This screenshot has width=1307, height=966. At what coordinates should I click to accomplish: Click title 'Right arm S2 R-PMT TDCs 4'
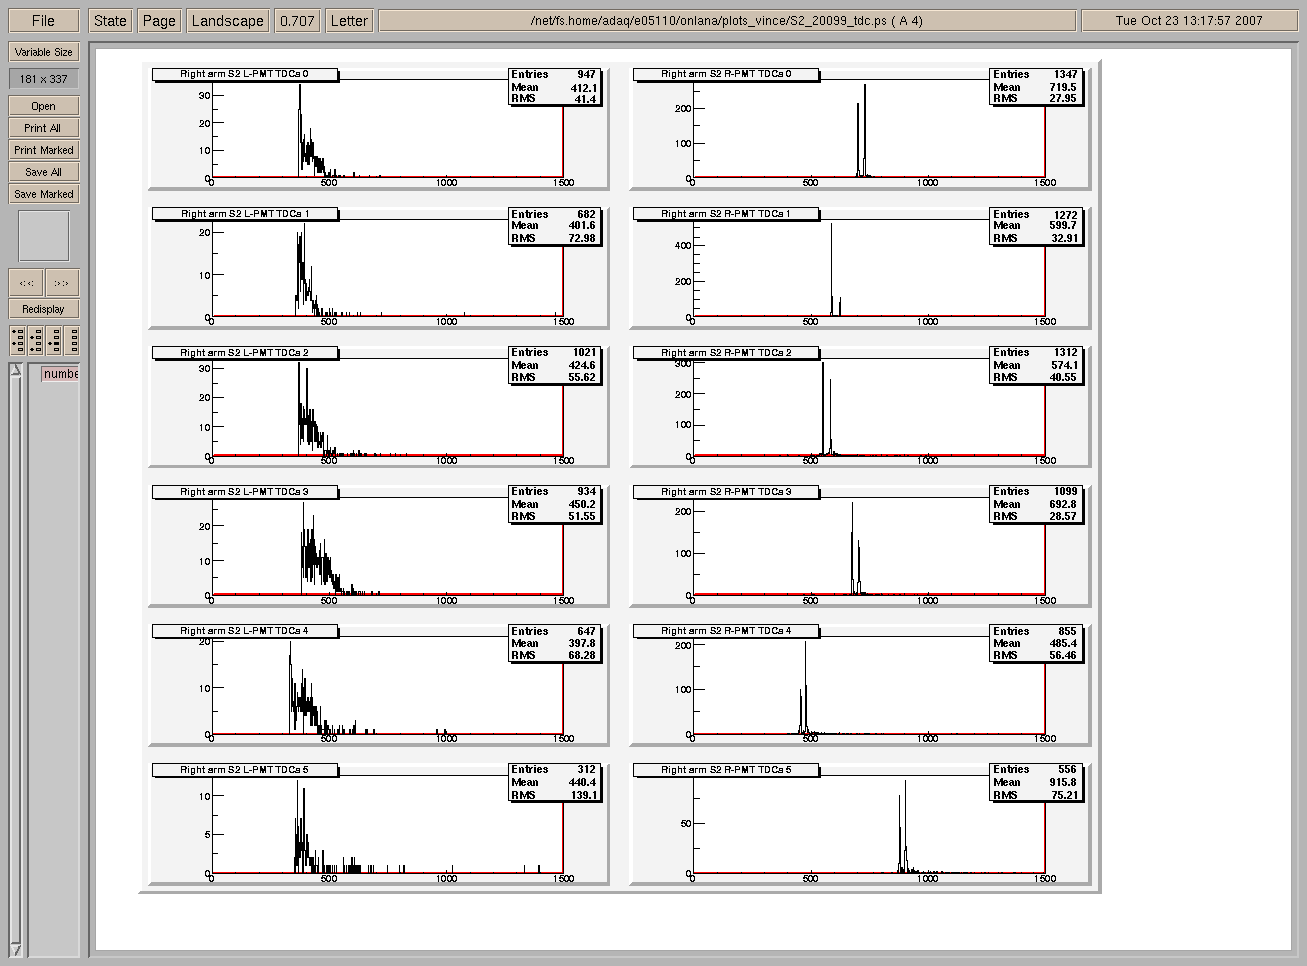726,630
